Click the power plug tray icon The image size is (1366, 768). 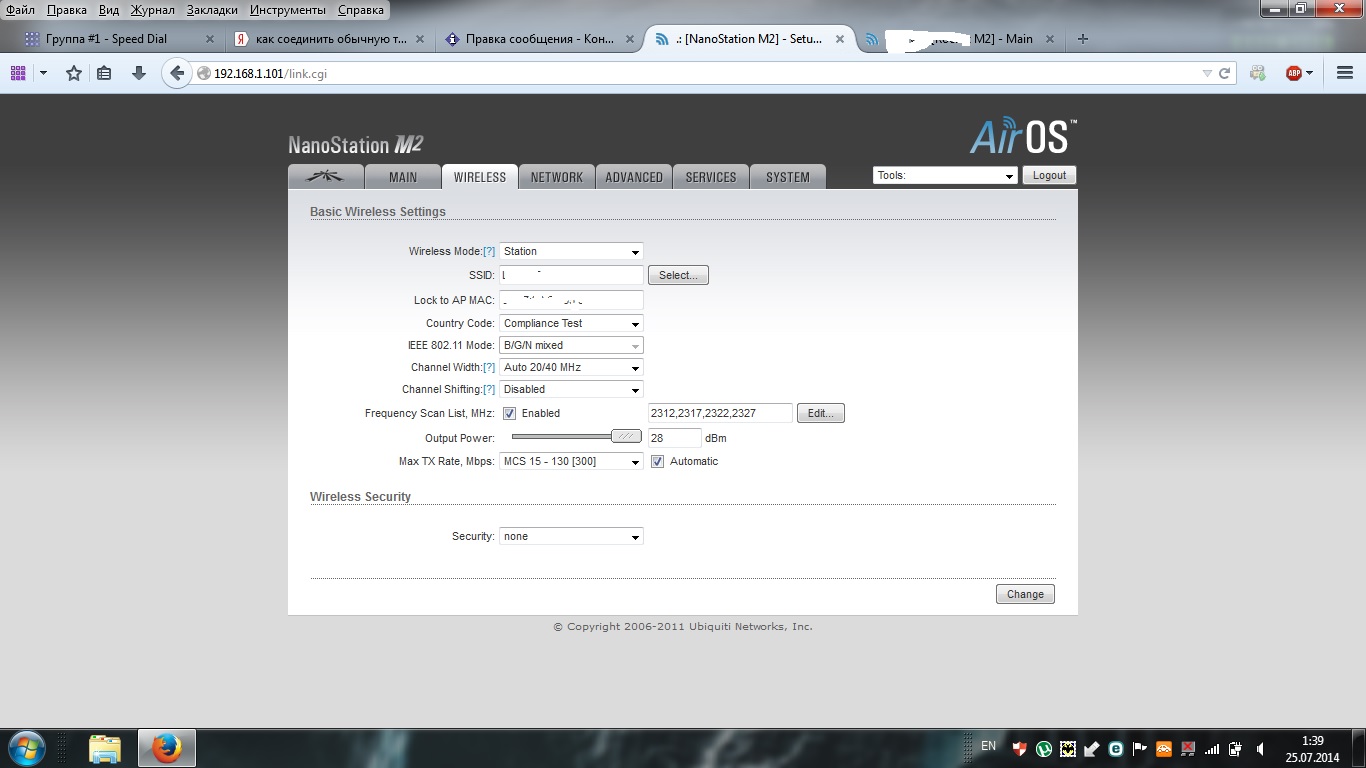[x=1236, y=748]
